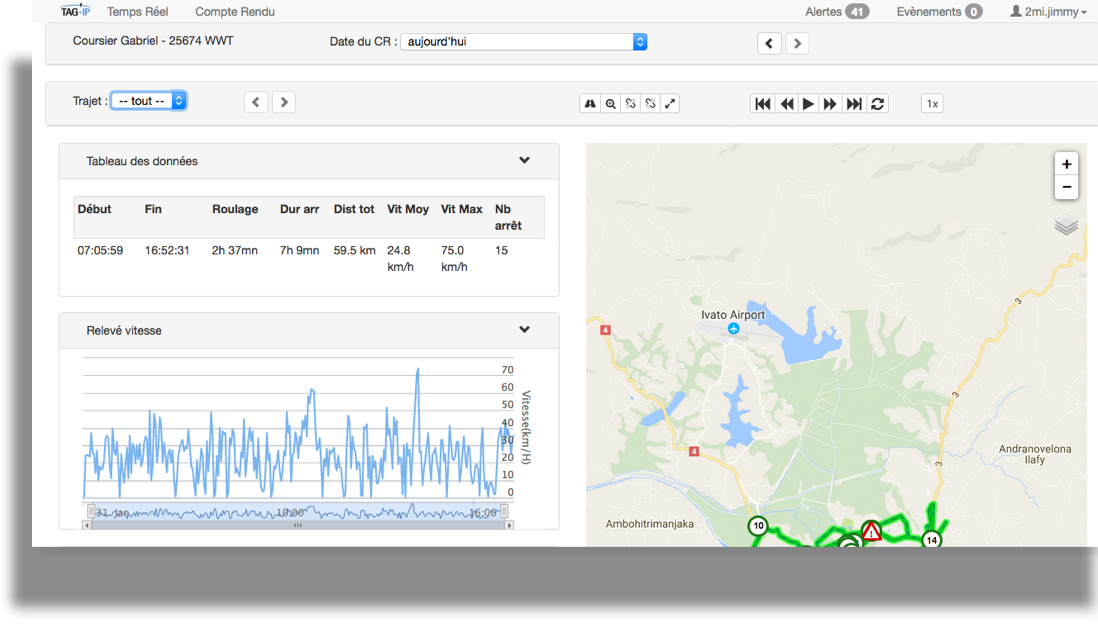1098x628 pixels.
Task: Click the refresh loop icon
Action: point(877,104)
